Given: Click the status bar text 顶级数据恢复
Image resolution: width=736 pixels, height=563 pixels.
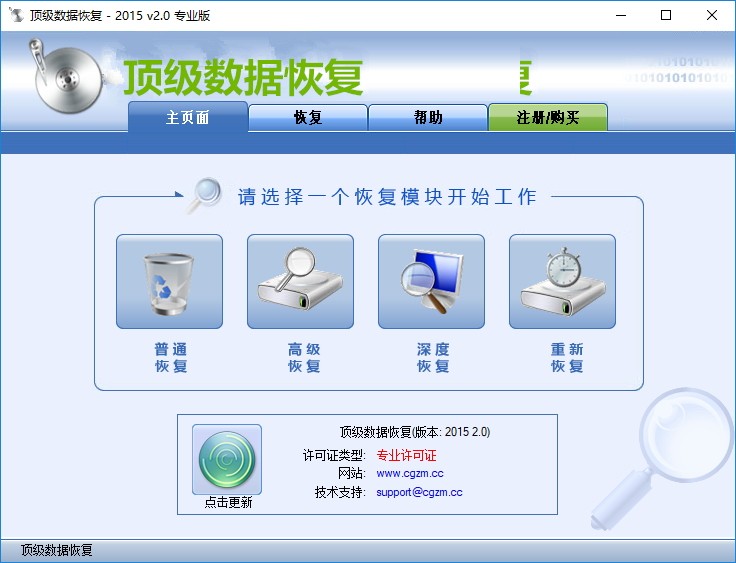Looking at the screenshot, I should point(56,550).
